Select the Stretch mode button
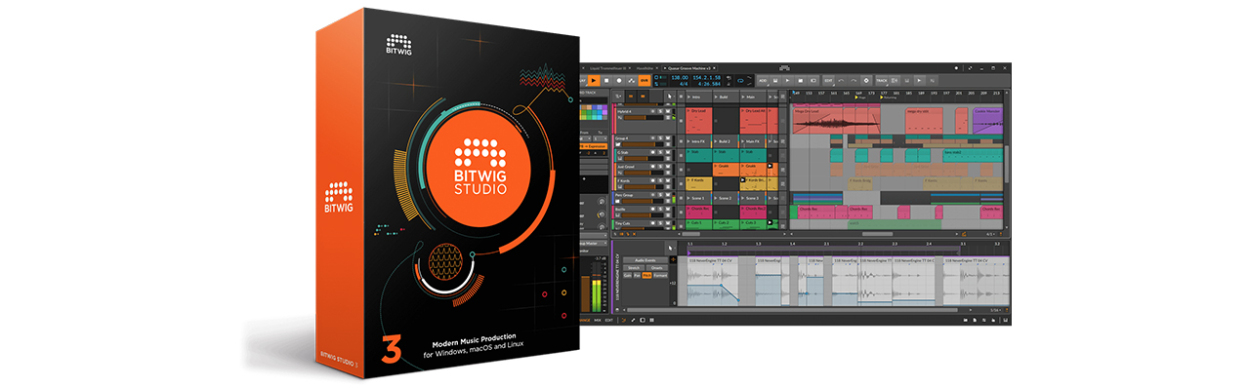The height and width of the screenshot is (388, 1250). pos(634,268)
